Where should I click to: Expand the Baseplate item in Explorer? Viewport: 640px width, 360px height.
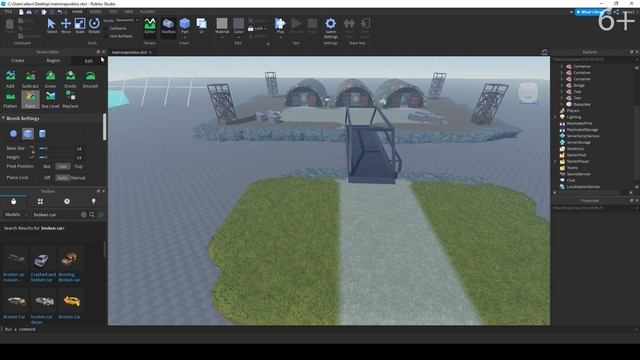[561, 104]
